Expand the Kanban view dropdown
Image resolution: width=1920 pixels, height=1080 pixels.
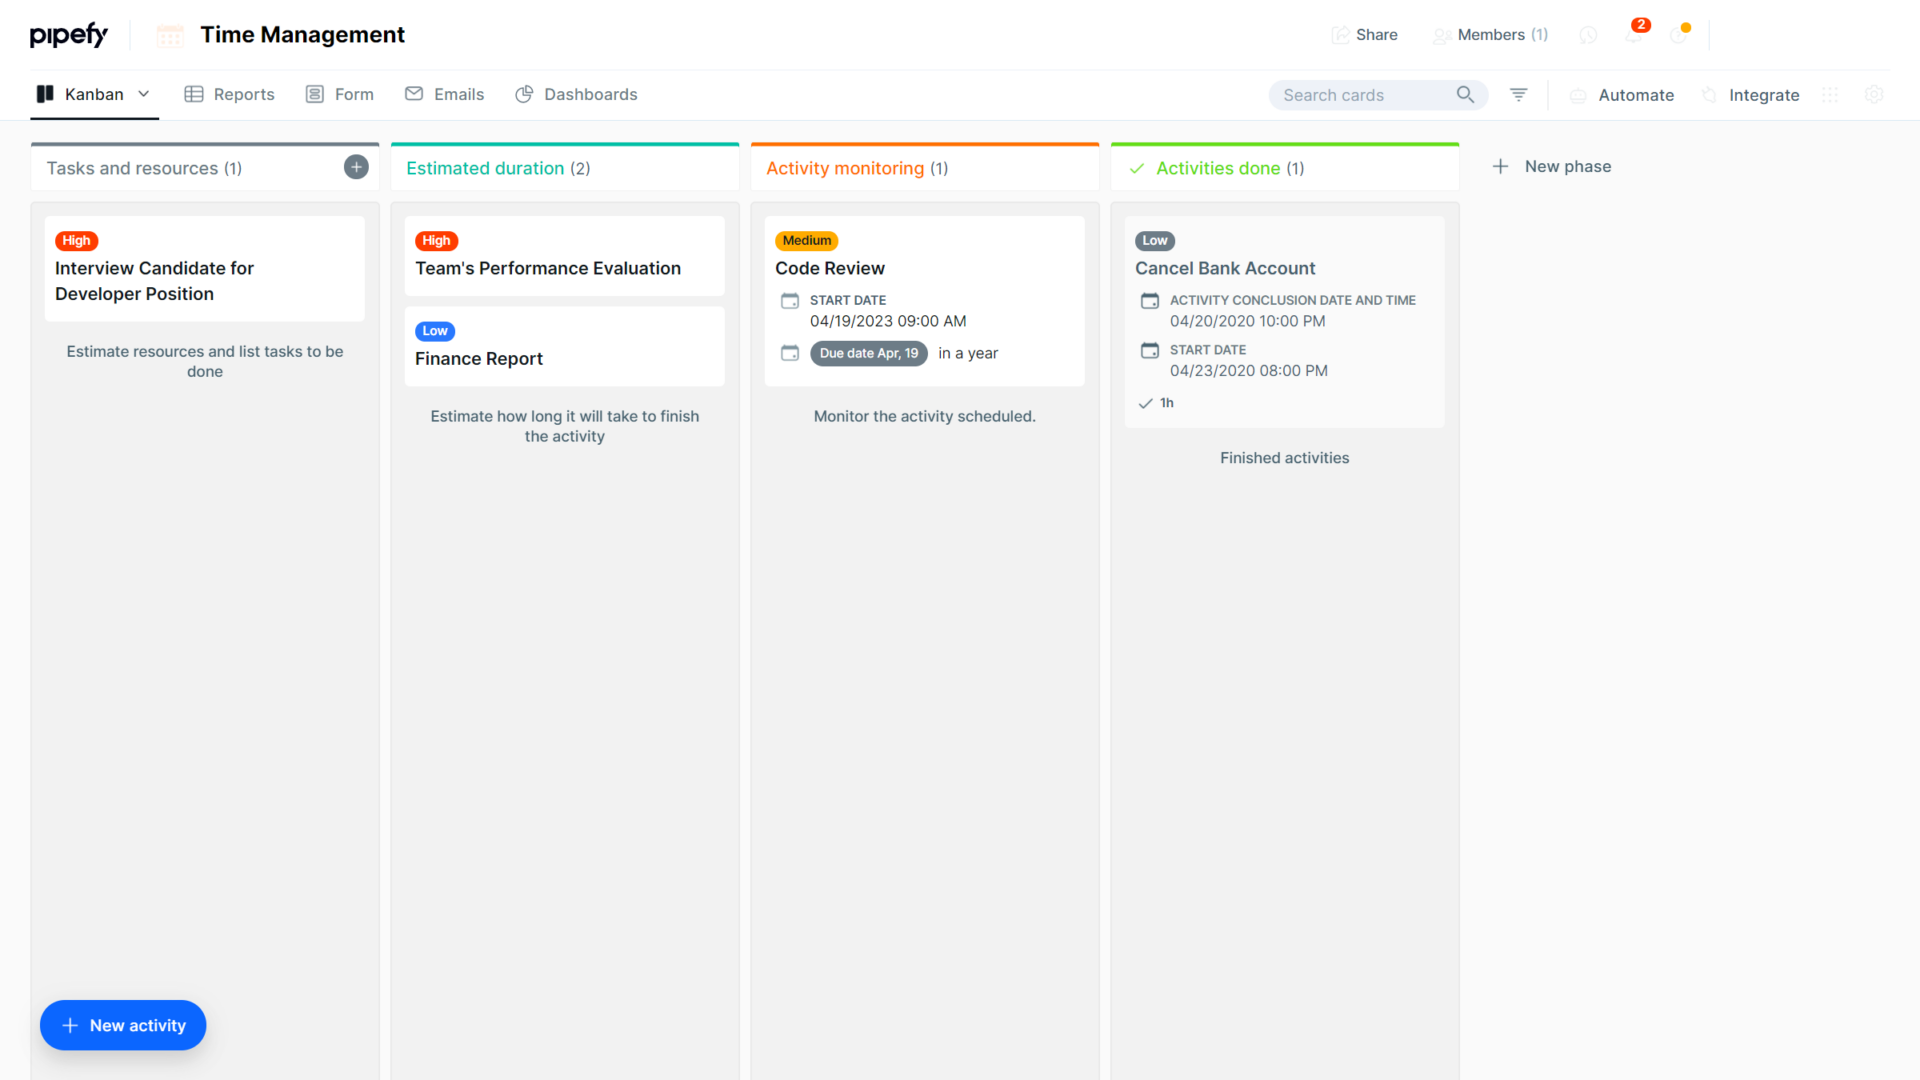click(x=145, y=94)
